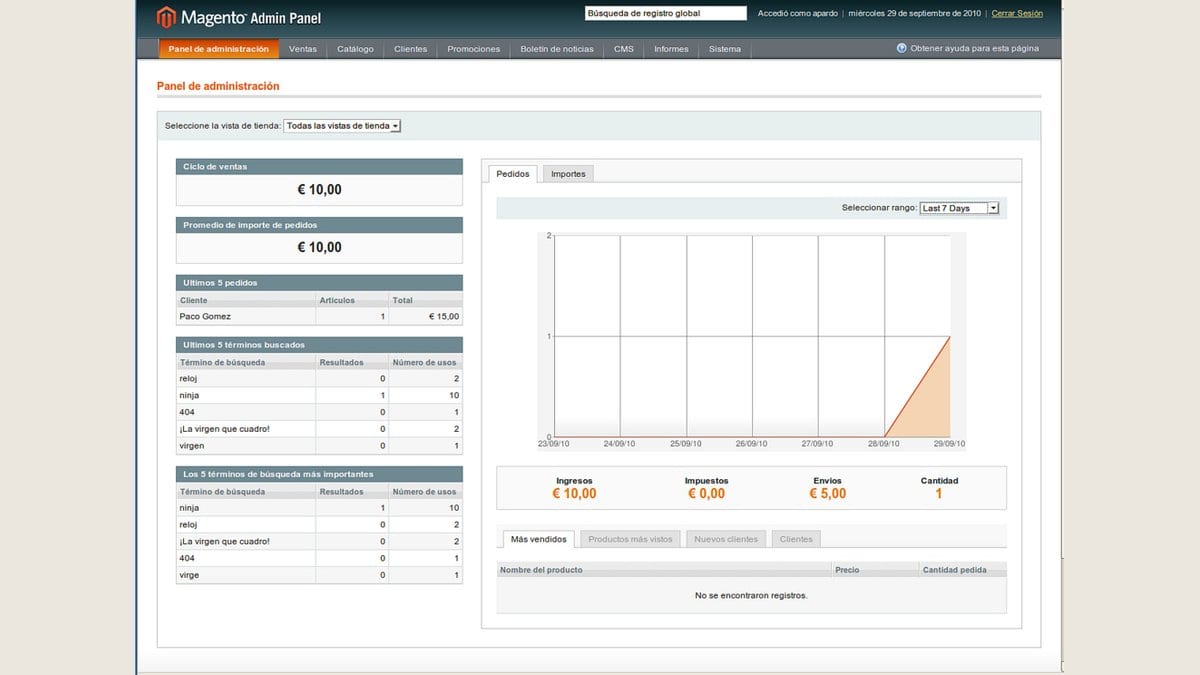Screen dimensions: 1200x675
Task: Click 'reloj' in top search terms
Action: [189, 525]
